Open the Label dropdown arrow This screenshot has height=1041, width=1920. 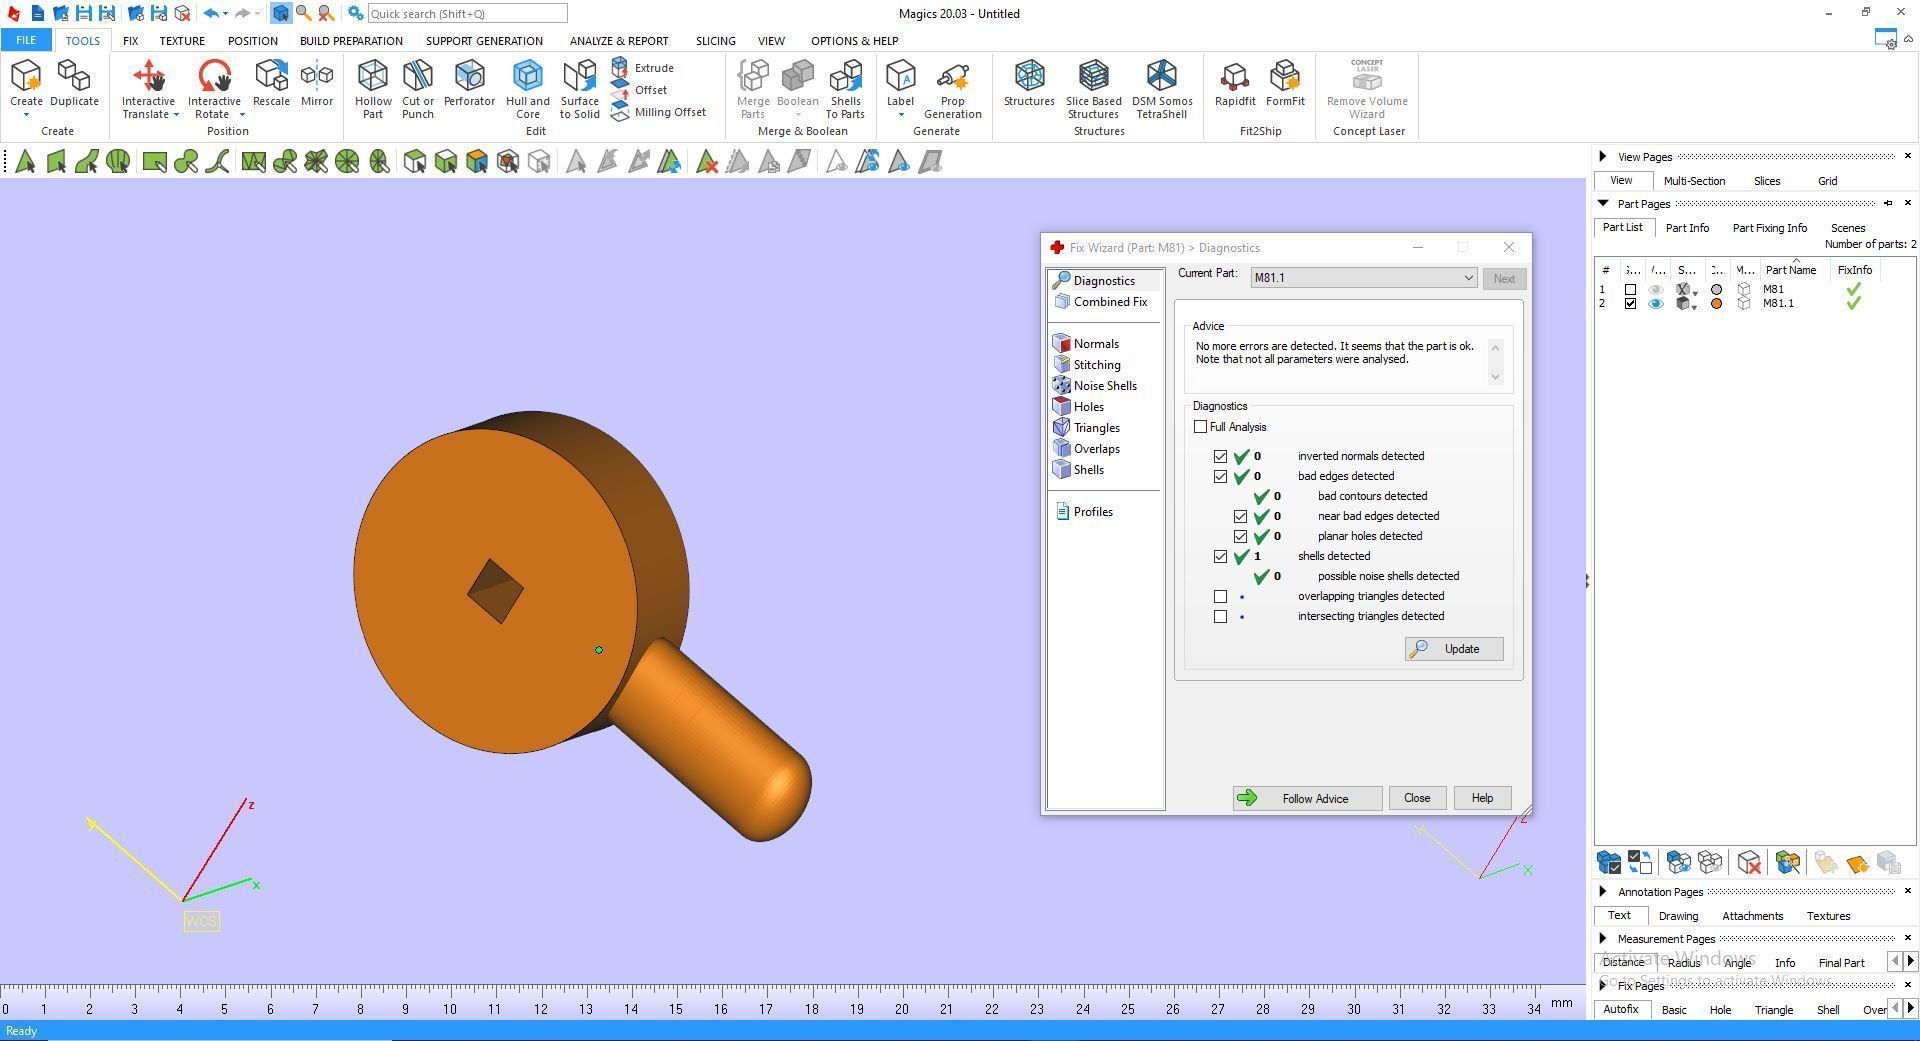point(900,115)
